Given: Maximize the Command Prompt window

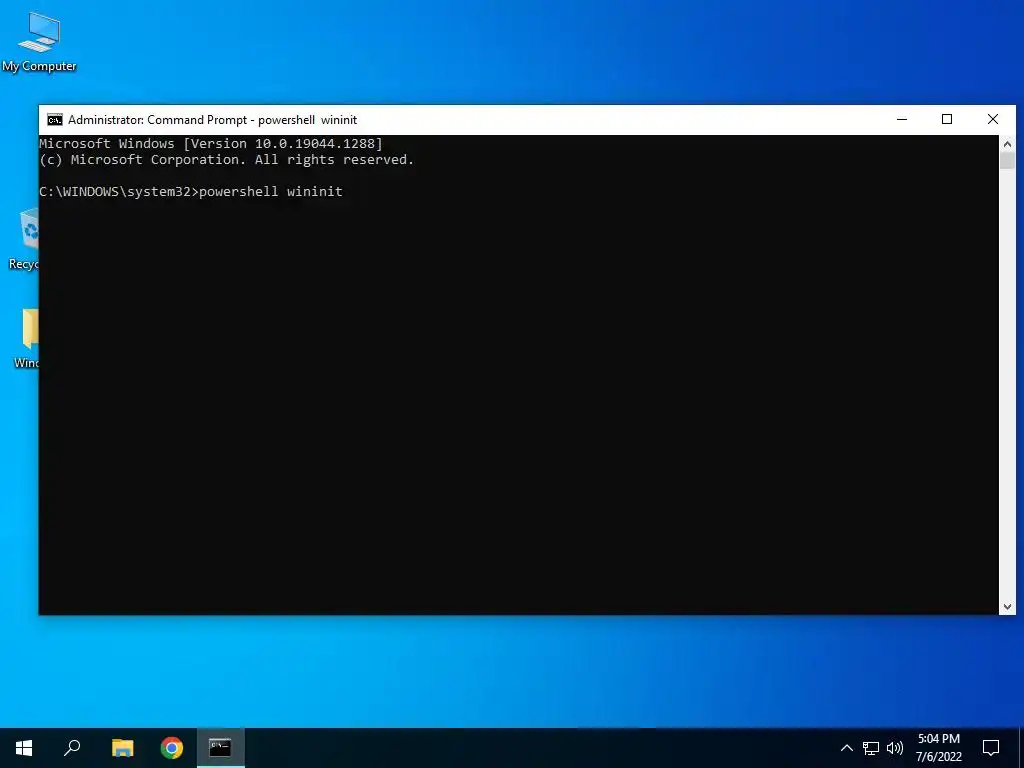Looking at the screenshot, I should tap(947, 120).
